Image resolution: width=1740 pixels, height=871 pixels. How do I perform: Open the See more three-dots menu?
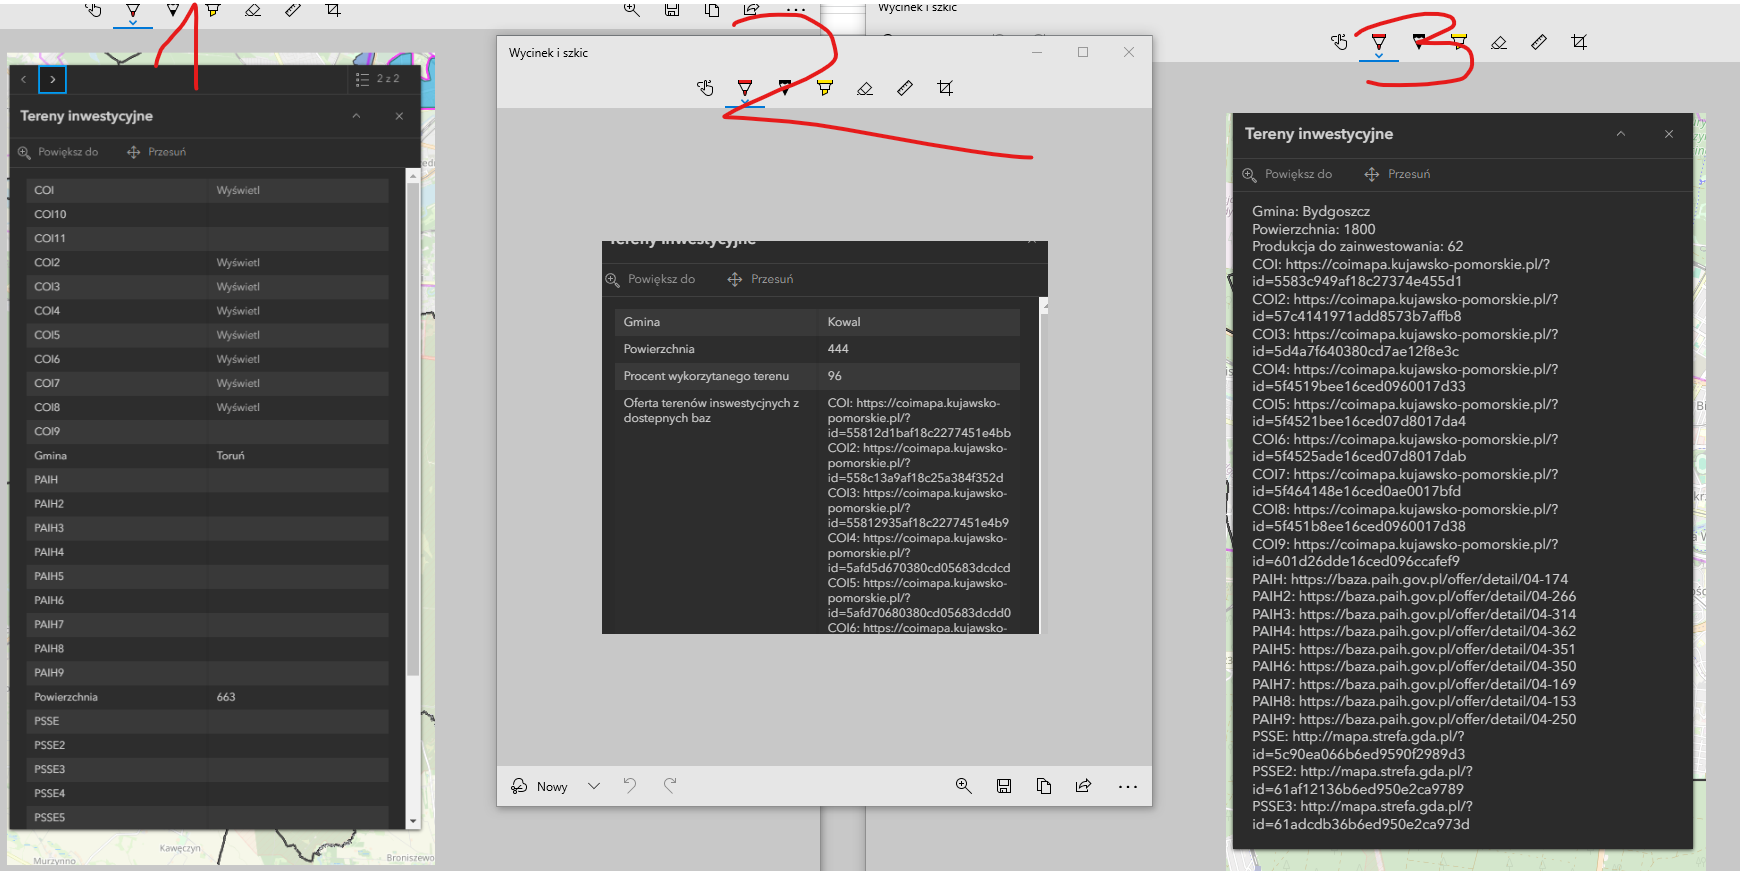click(1128, 786)
